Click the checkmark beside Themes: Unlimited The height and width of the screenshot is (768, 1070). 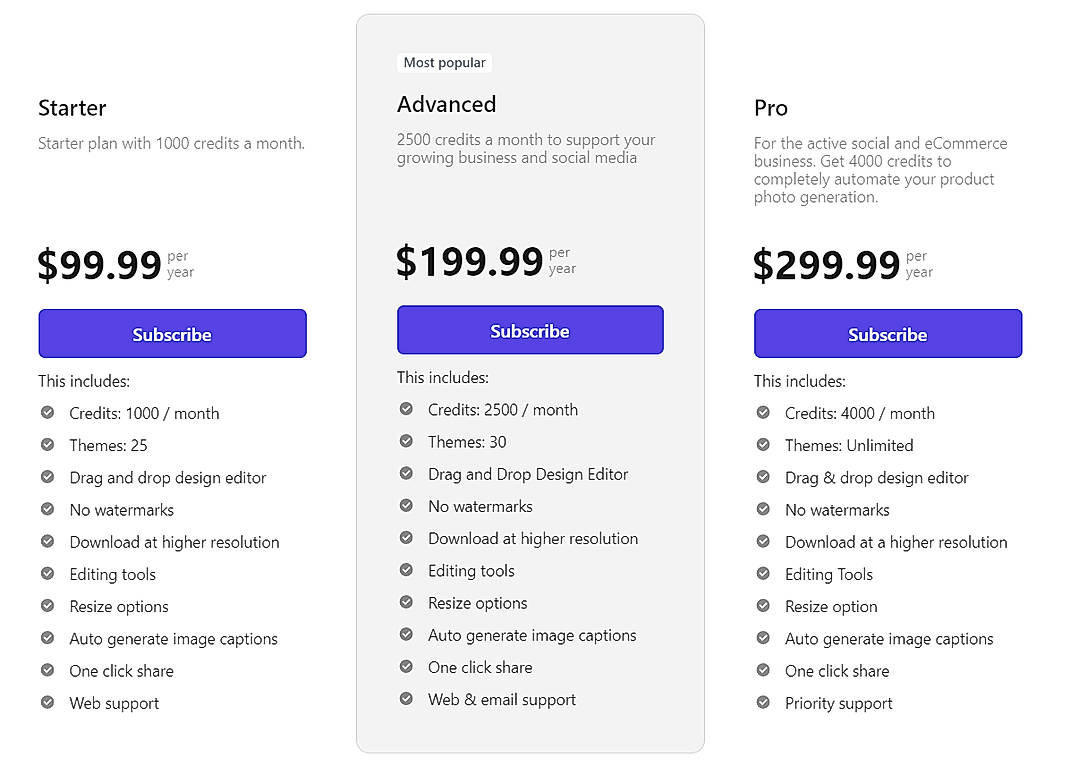[x=763, y=445]
